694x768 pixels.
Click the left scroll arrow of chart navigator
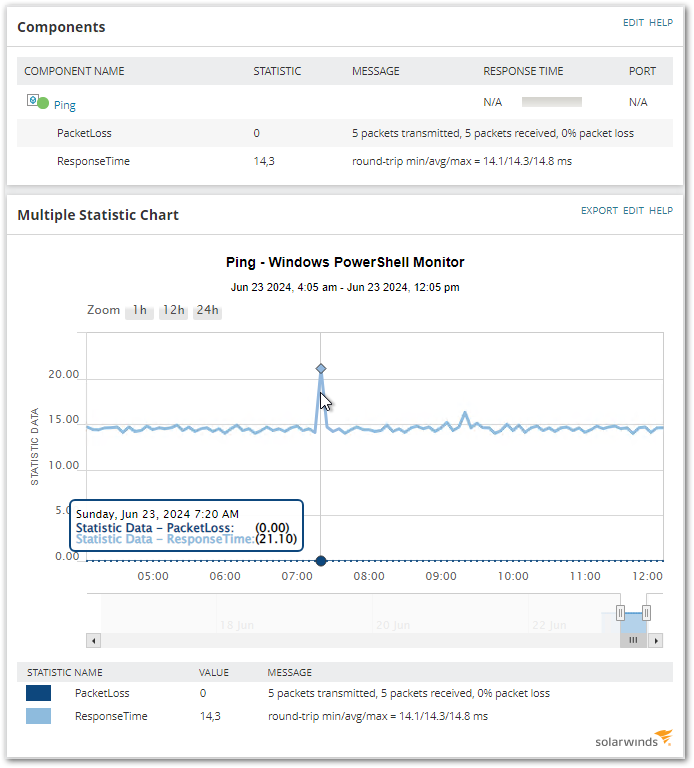pos(94,640)
